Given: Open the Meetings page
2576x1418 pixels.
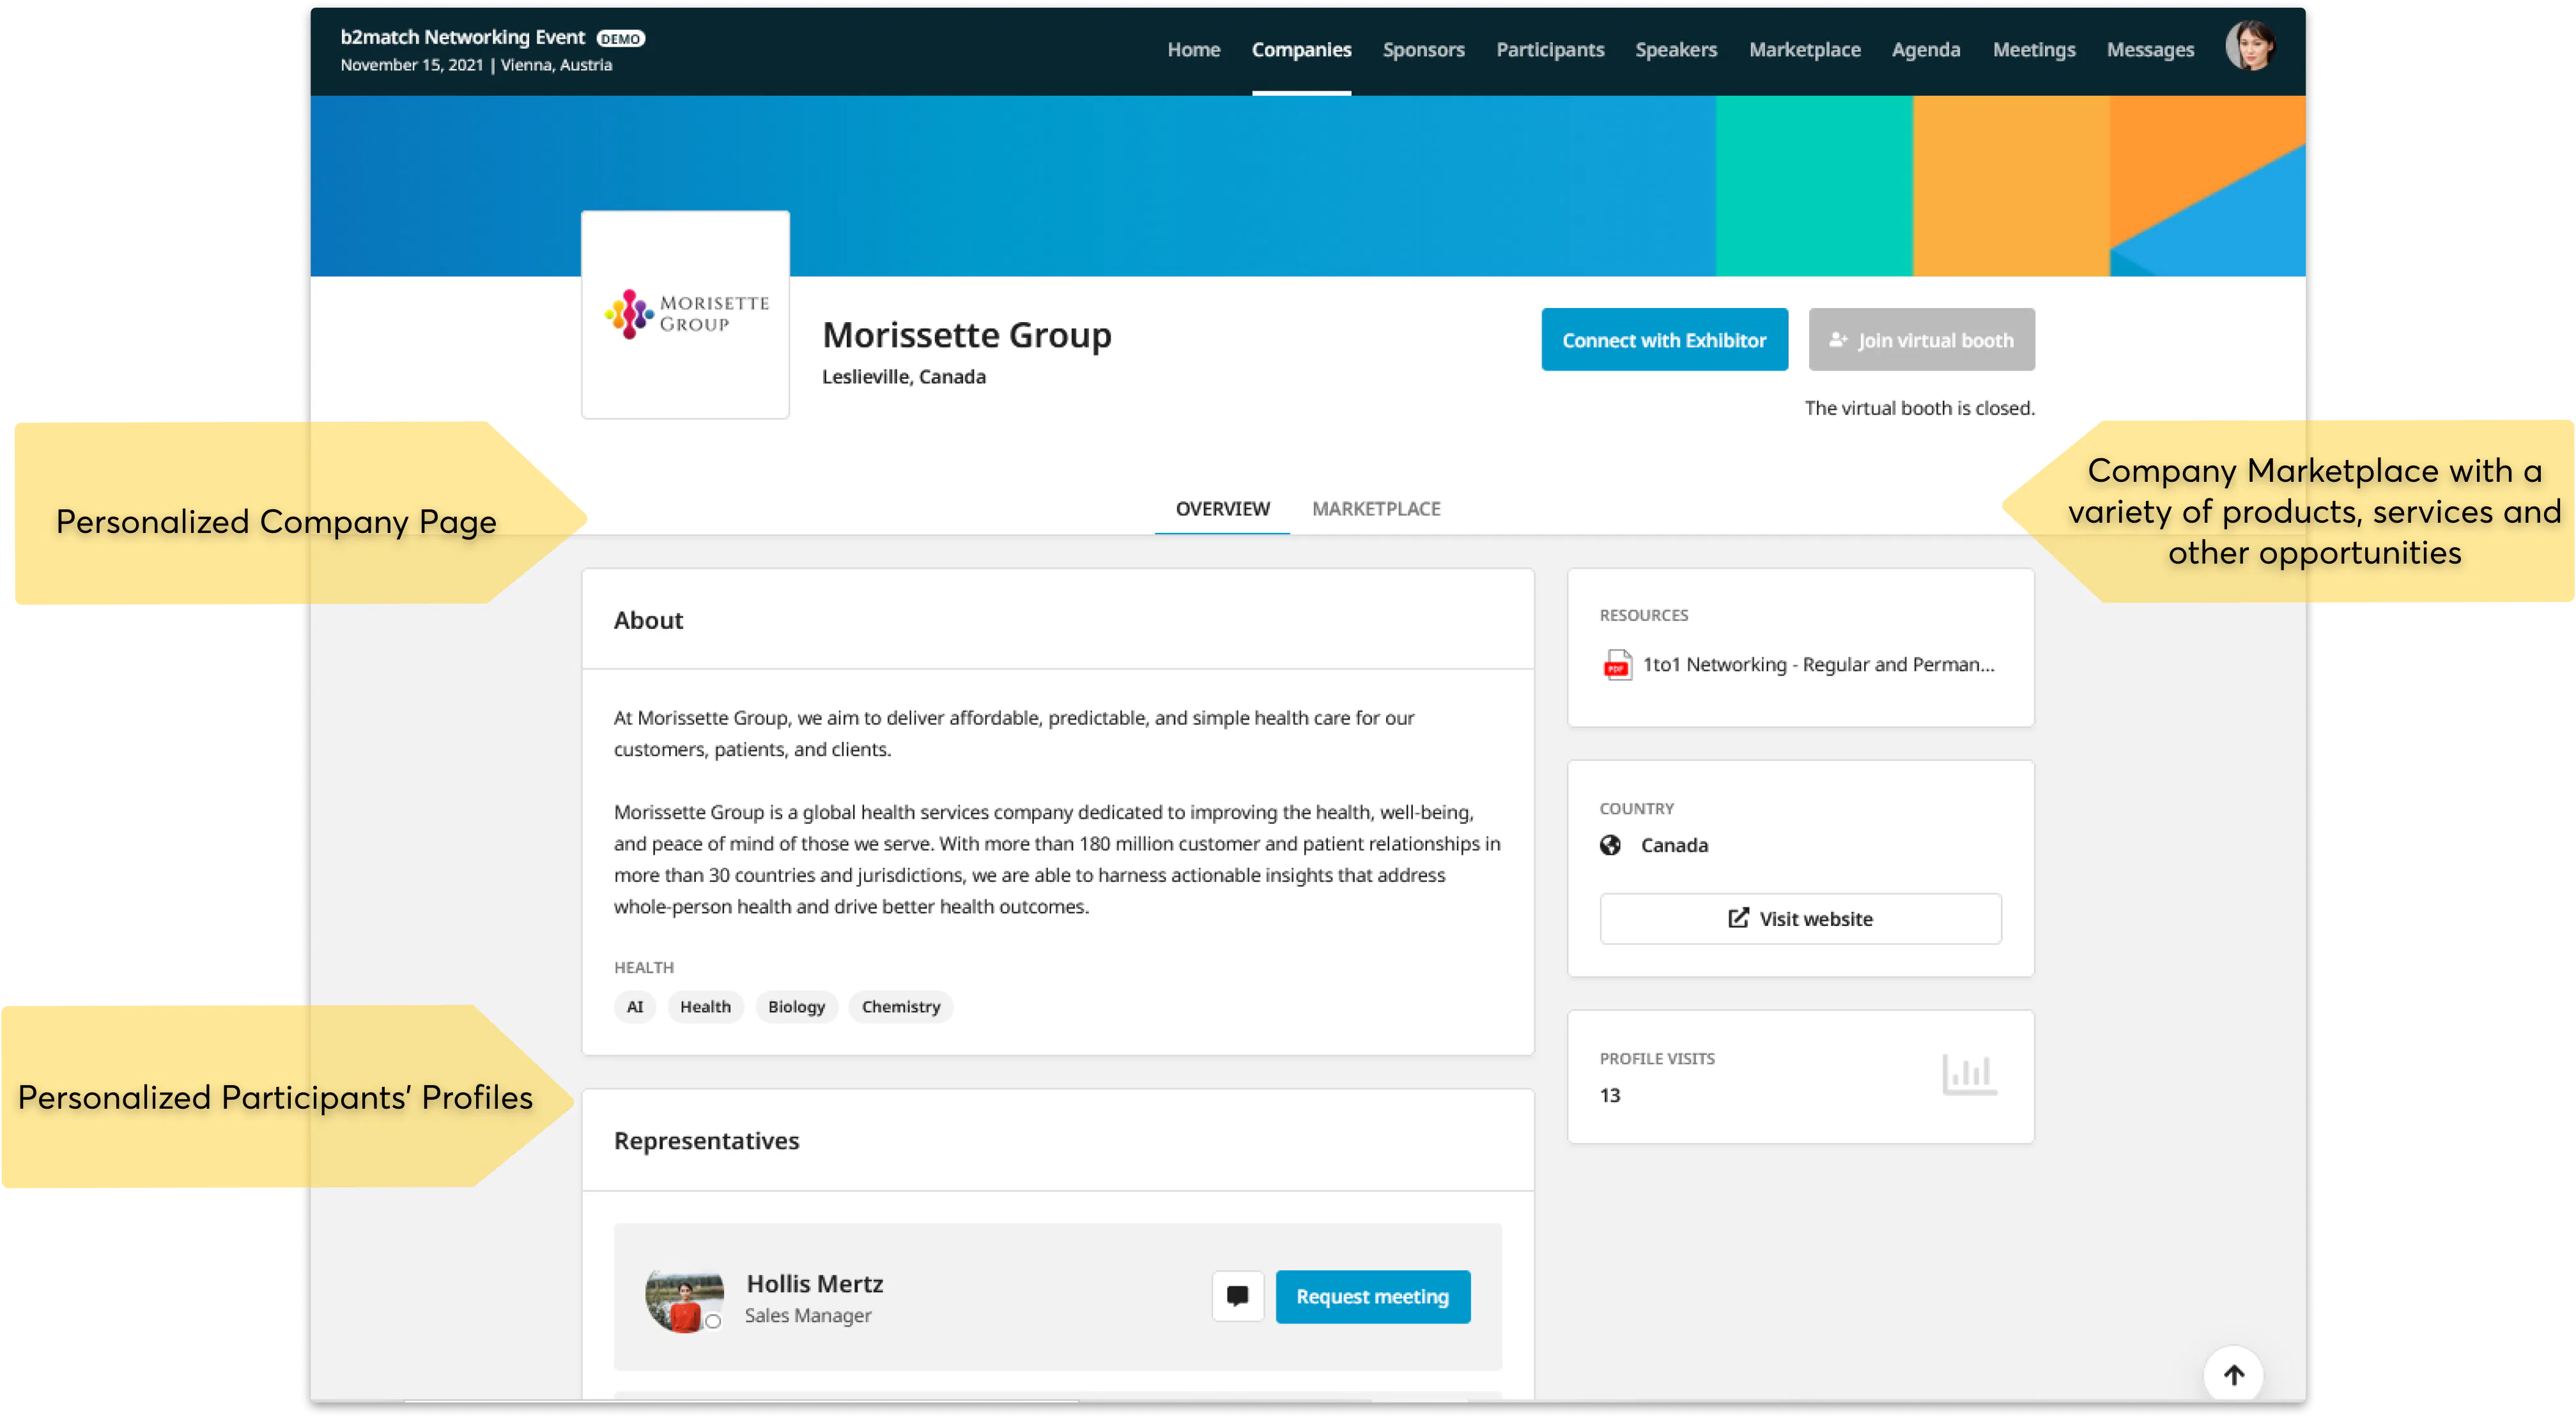Looking at the screenshot, I should tap(2033, 50).
